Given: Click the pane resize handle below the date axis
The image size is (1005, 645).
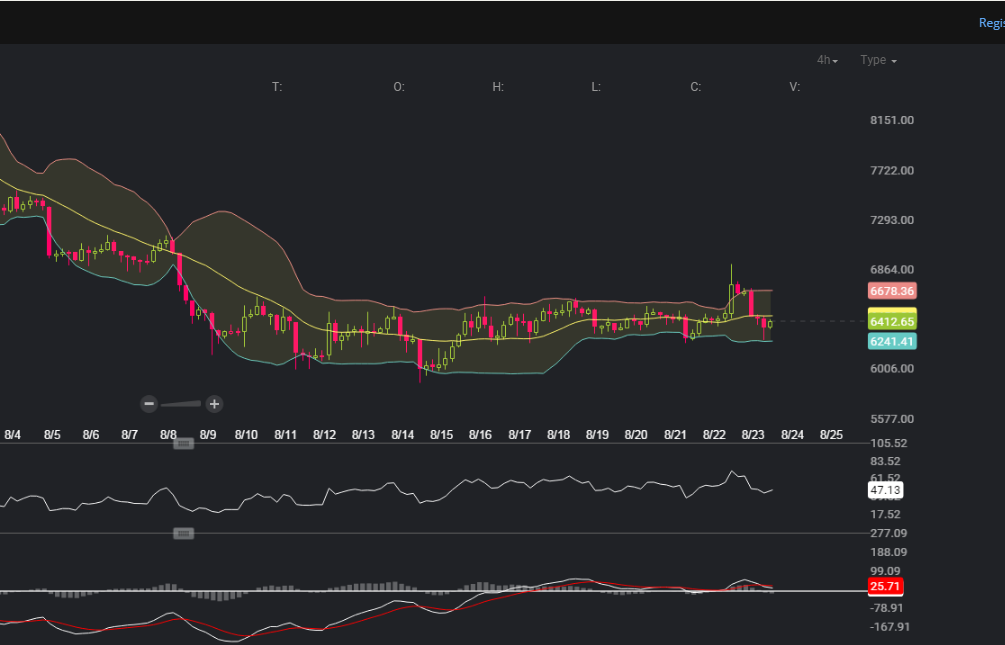Looking at the screenshot, I should 183,443.
